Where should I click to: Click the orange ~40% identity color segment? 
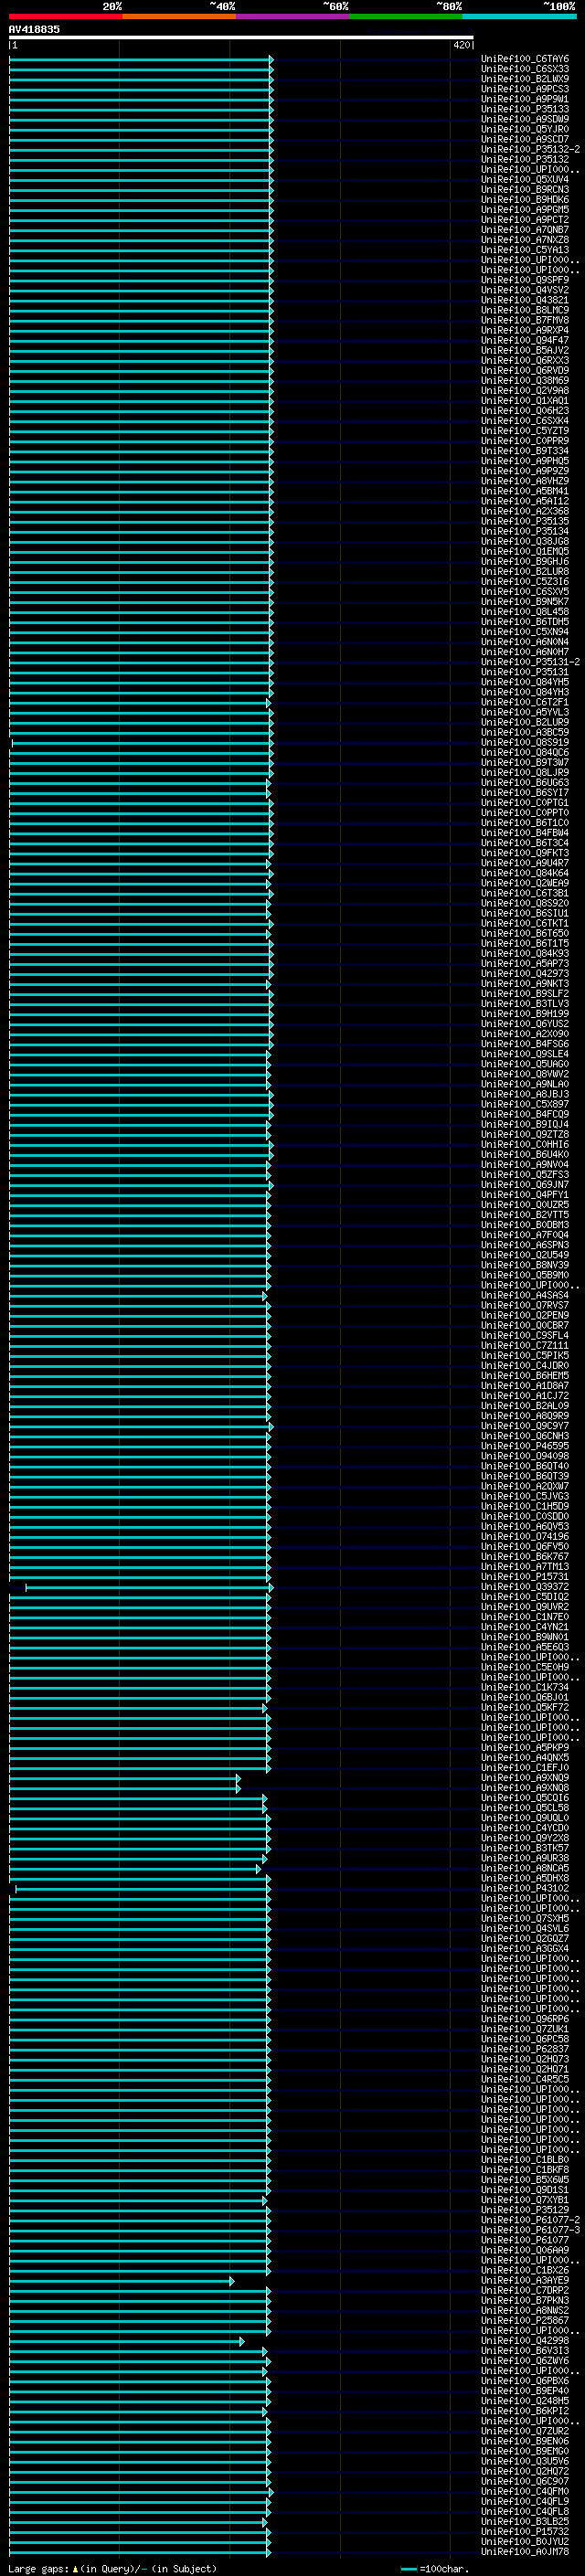179,16
